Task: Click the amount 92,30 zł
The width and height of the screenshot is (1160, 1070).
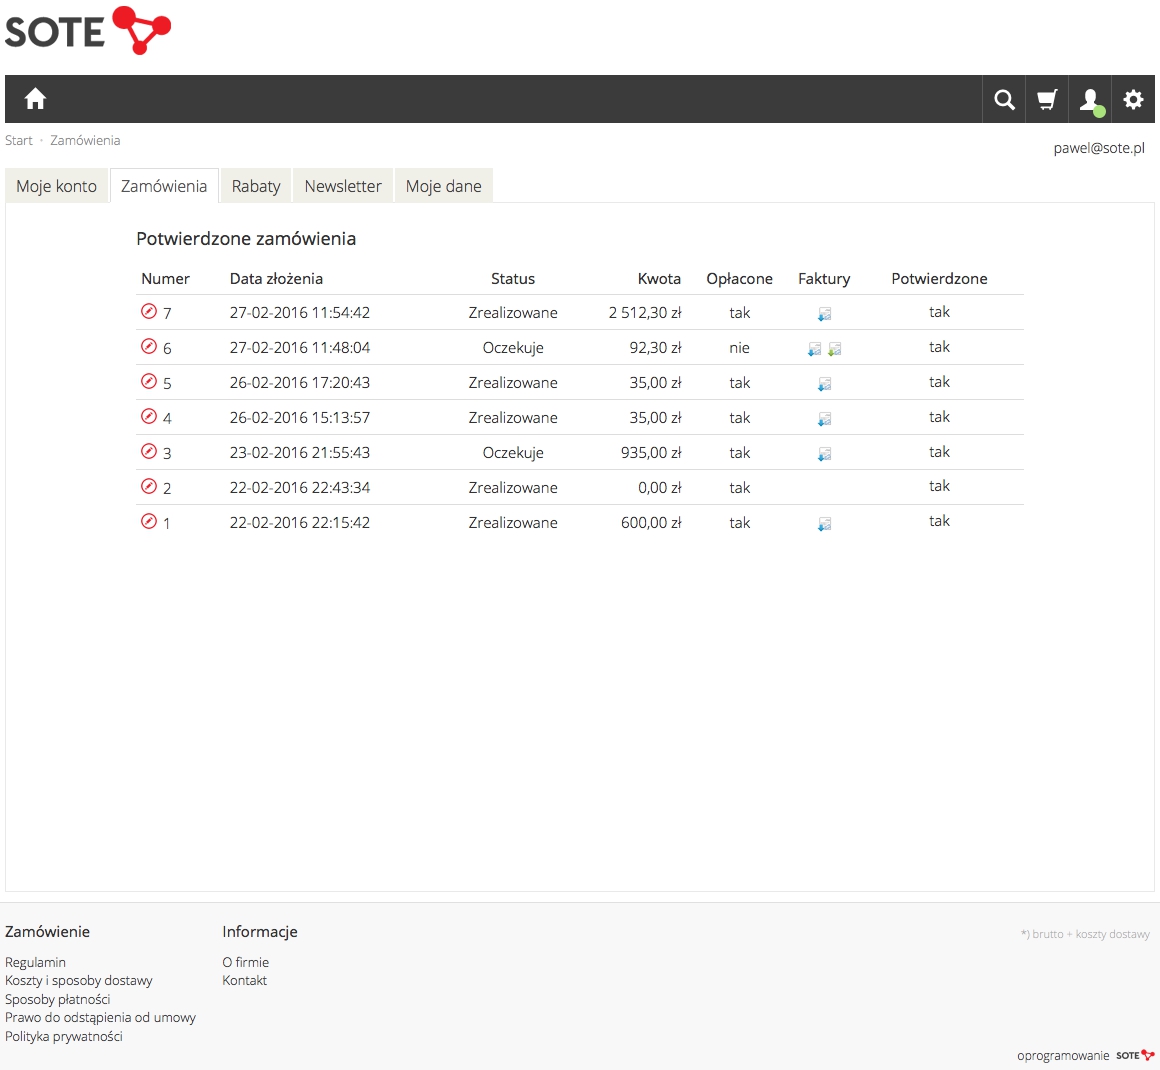Action: tap(655, 347)
